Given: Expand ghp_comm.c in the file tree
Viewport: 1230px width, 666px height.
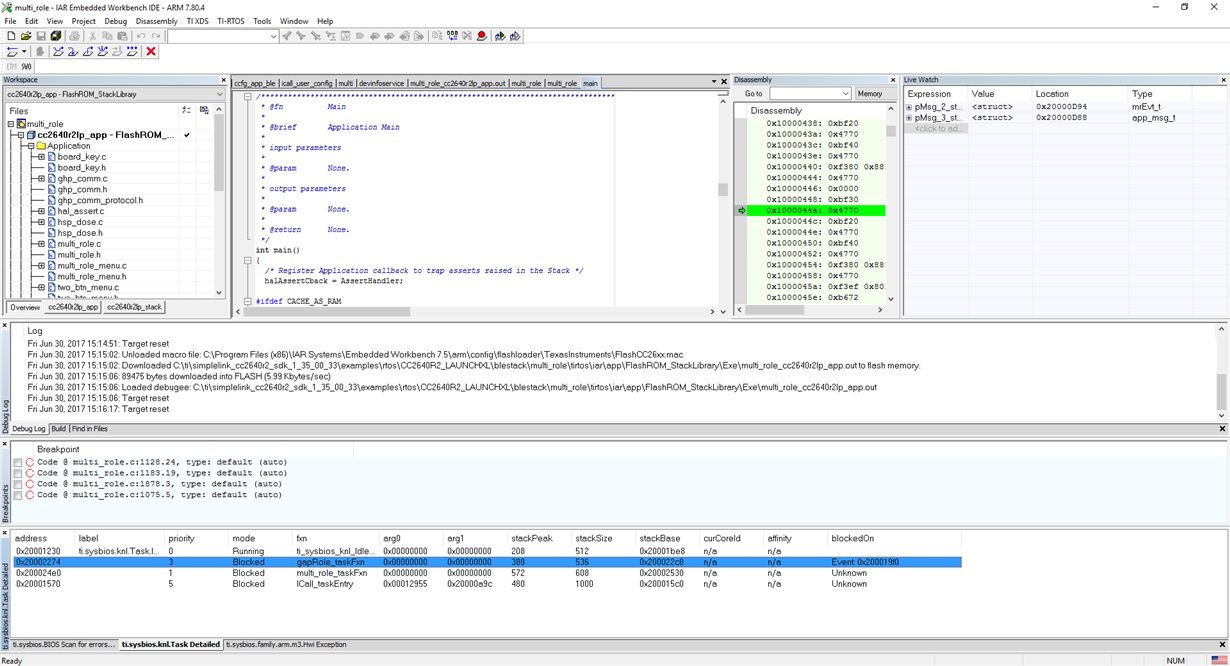Looking at the screenshot, I should 41,179.
